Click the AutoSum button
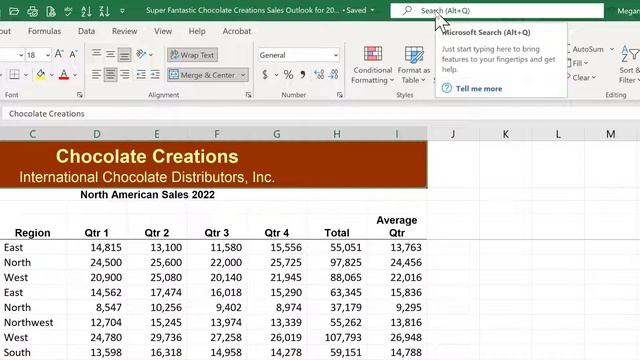The width and height of the screenshot is (640, 360). tap(587, 49)
